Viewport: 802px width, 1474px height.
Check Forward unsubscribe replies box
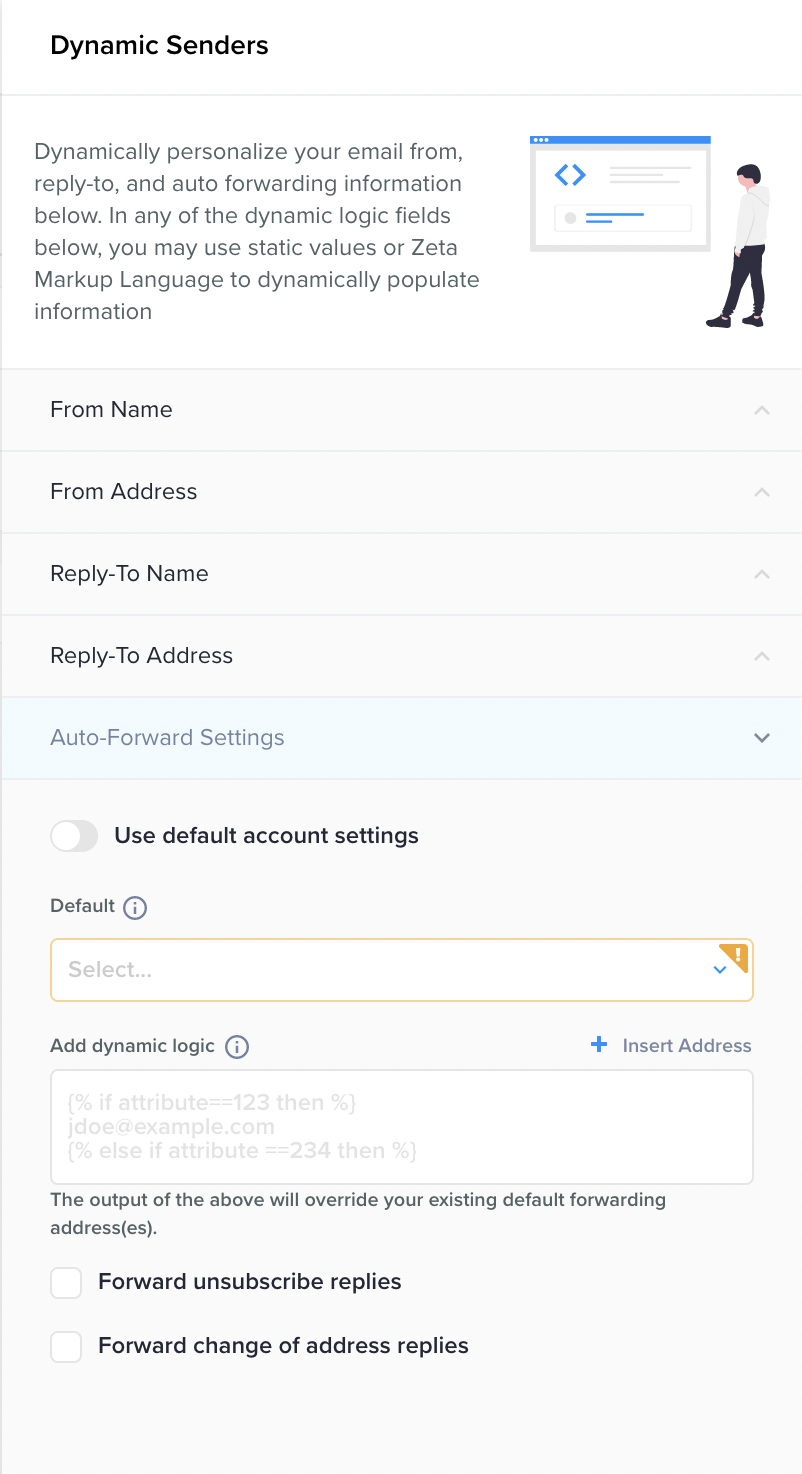click(66, 1283)
